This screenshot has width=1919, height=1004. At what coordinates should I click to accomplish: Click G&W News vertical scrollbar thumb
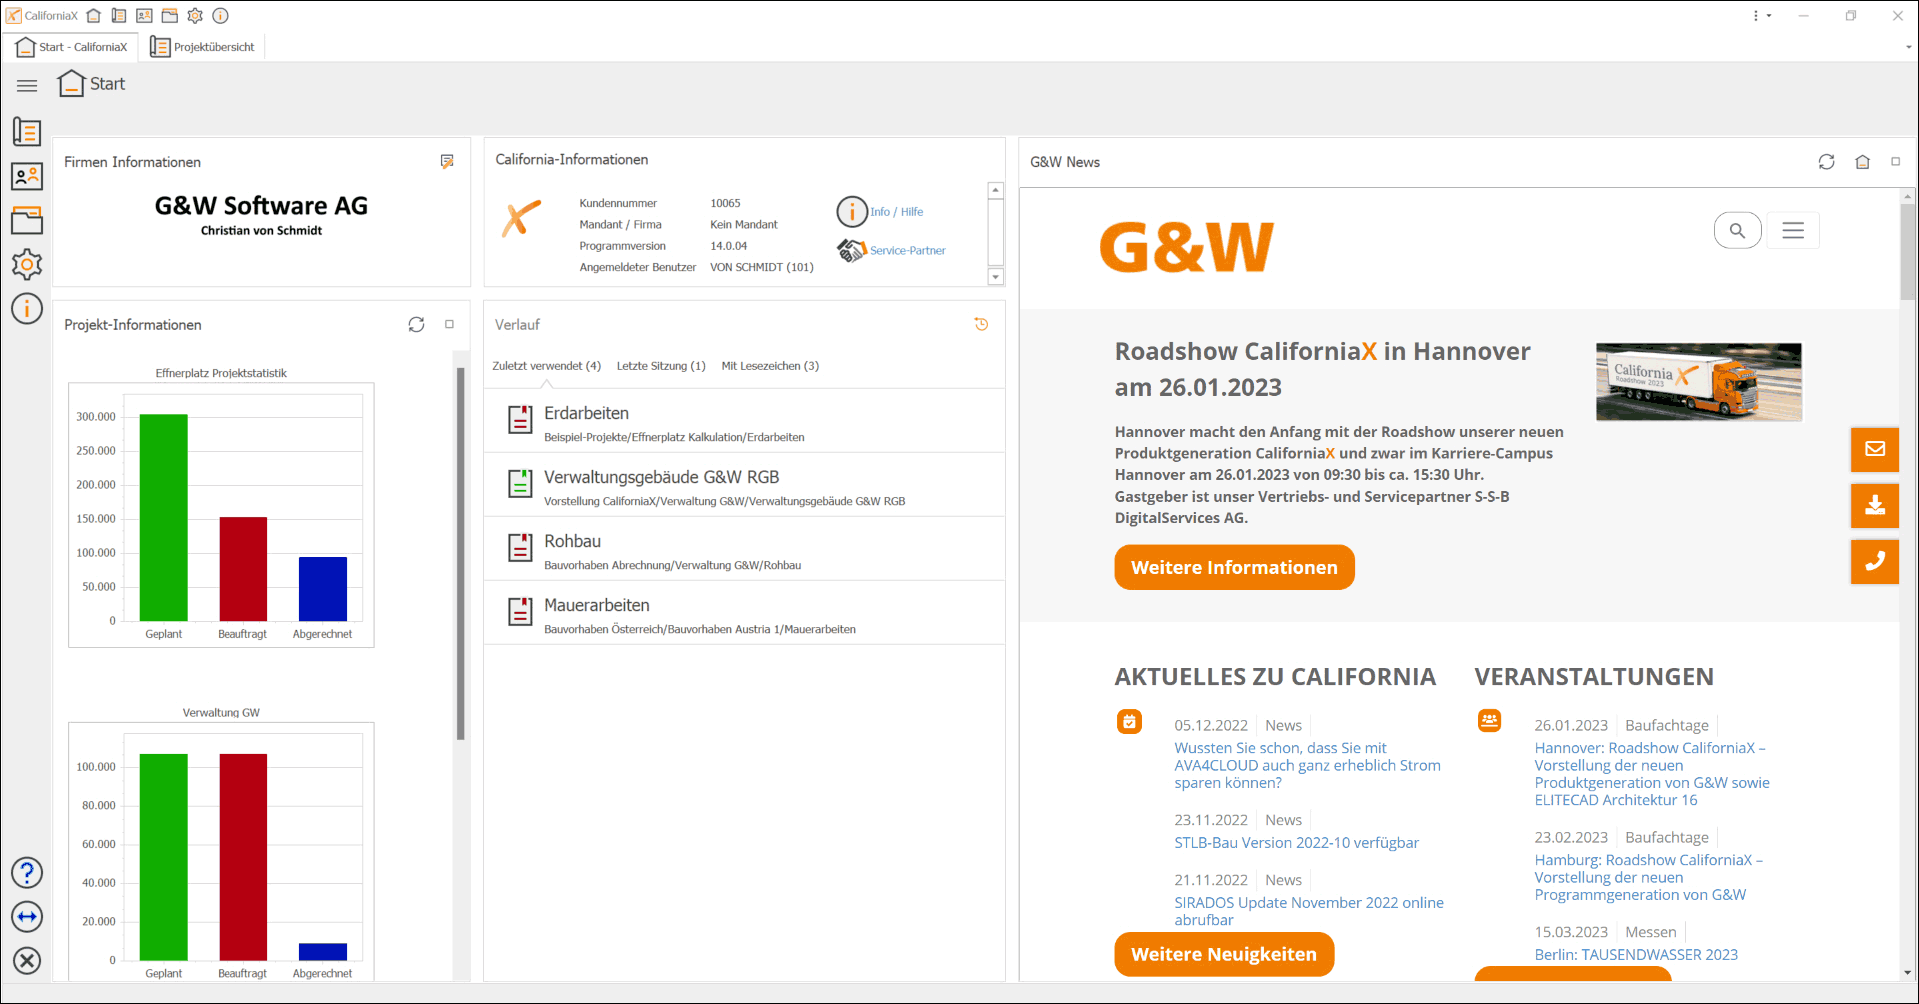point(1908,253)
